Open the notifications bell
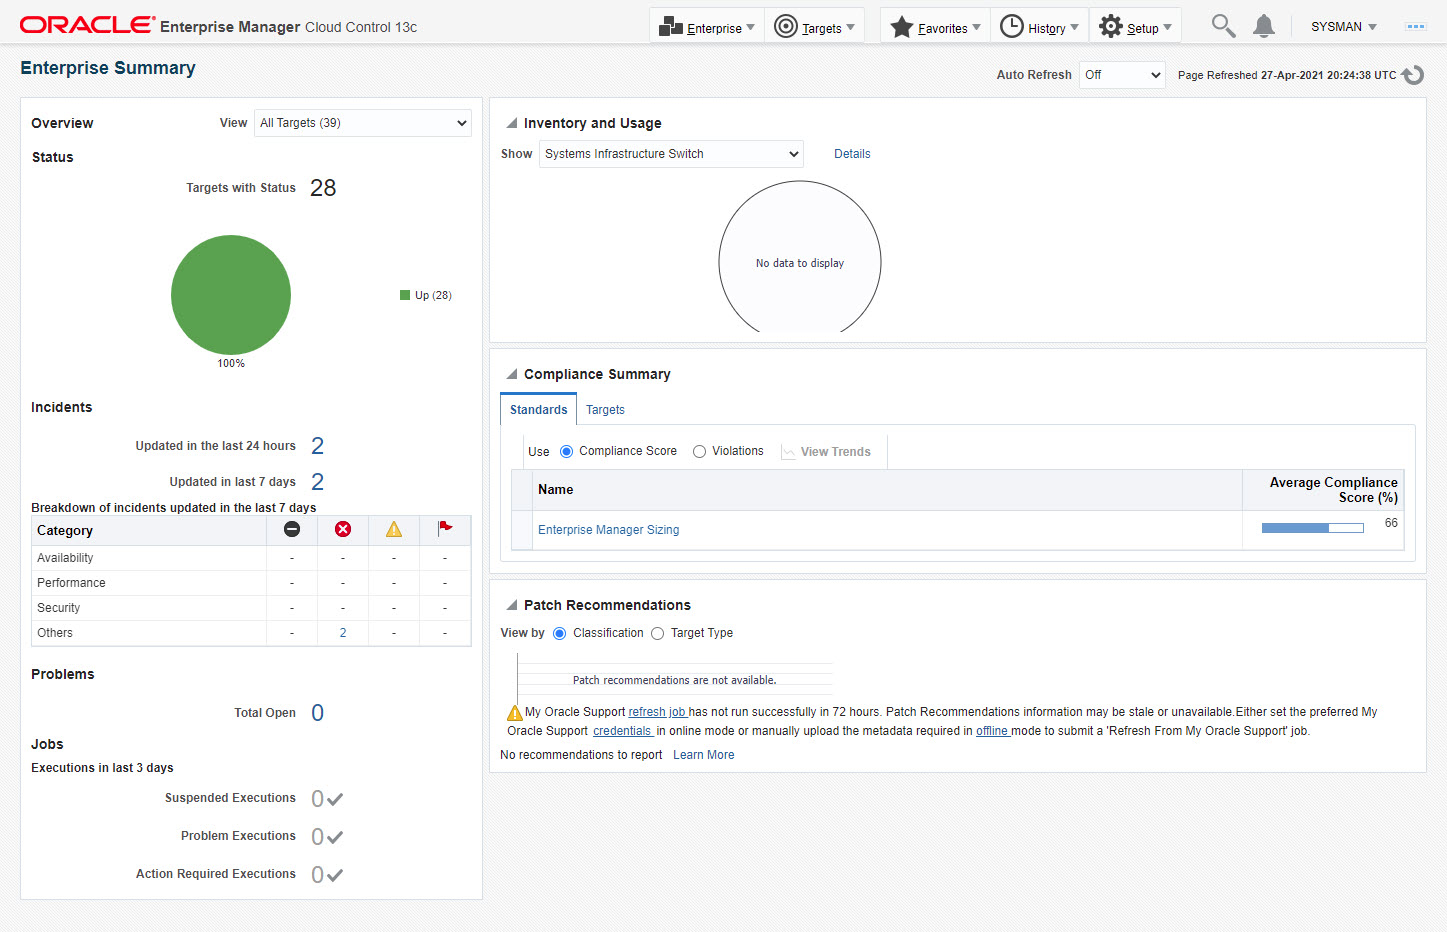Image resolution: width=1447 pixels, height=932 pixels. pyautogui.click(x=1264, y=26)
